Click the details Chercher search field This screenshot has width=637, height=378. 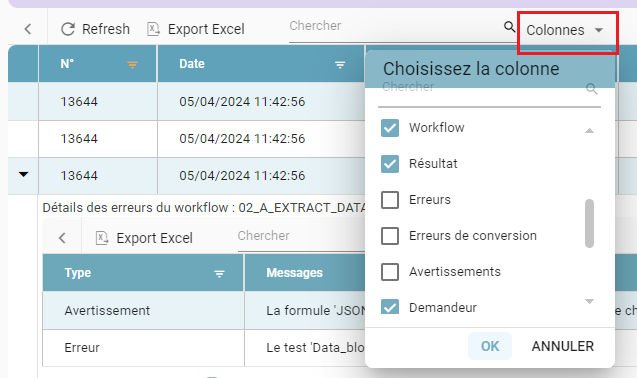point(301,236)
